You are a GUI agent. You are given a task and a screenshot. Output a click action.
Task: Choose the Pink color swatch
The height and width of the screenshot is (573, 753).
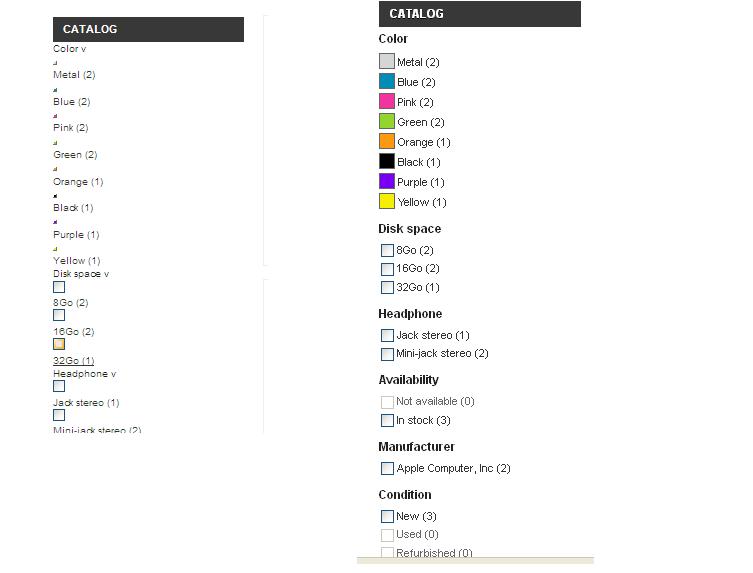(x=387, y=101)
